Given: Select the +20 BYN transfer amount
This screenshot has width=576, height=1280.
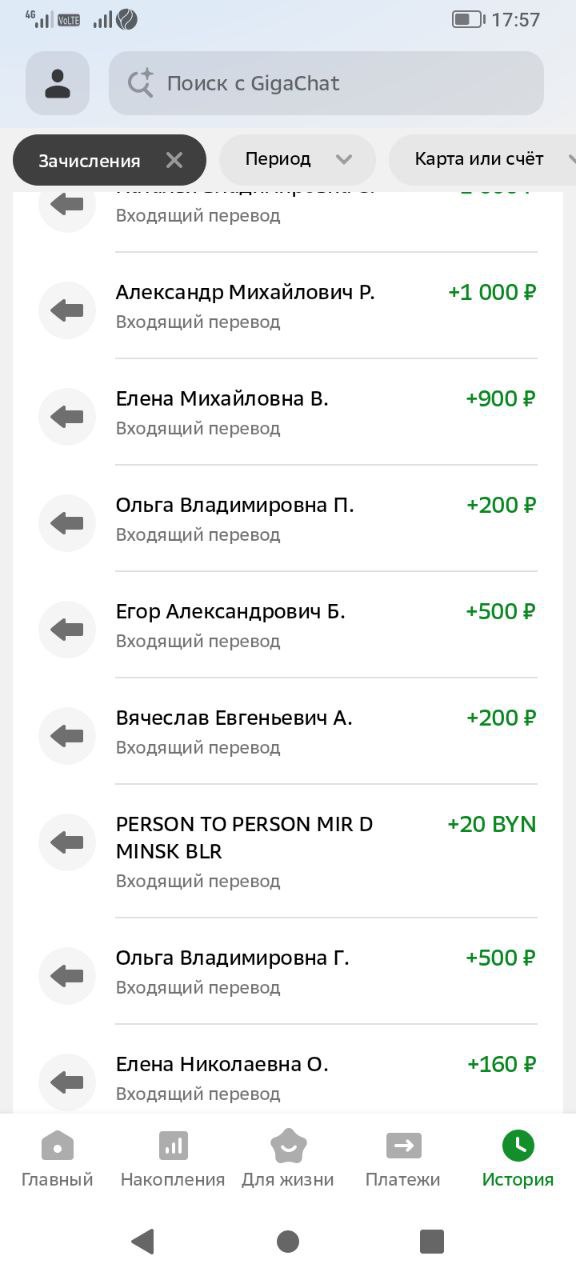Looking at the screenshot, I should 492,824.
